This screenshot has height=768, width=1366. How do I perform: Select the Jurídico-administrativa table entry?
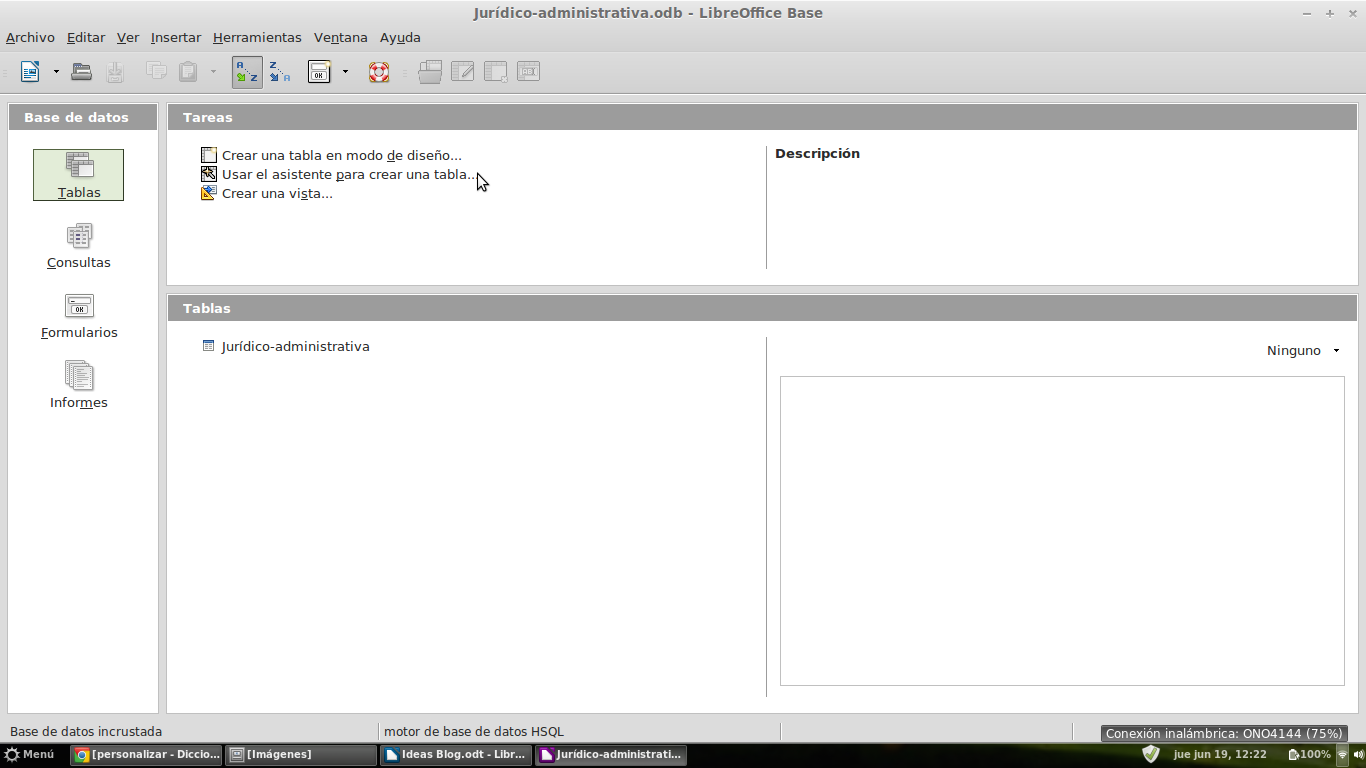pos(286,346)
